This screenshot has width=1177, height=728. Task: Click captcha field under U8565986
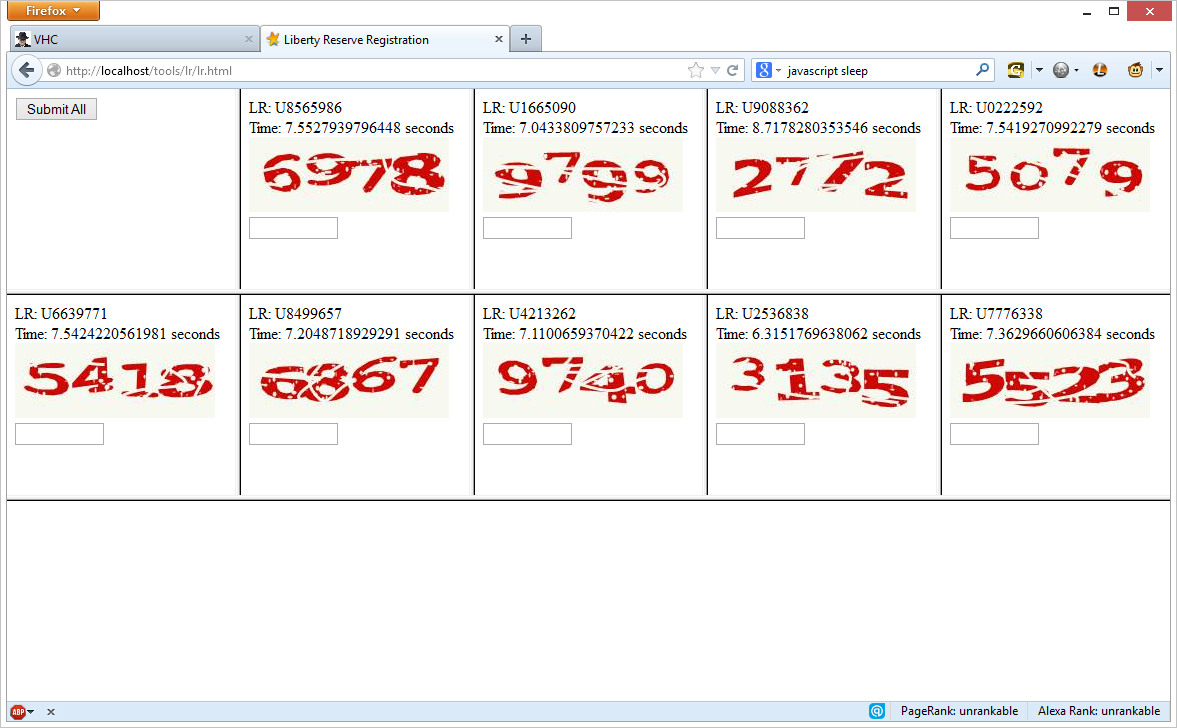(293, 228)
